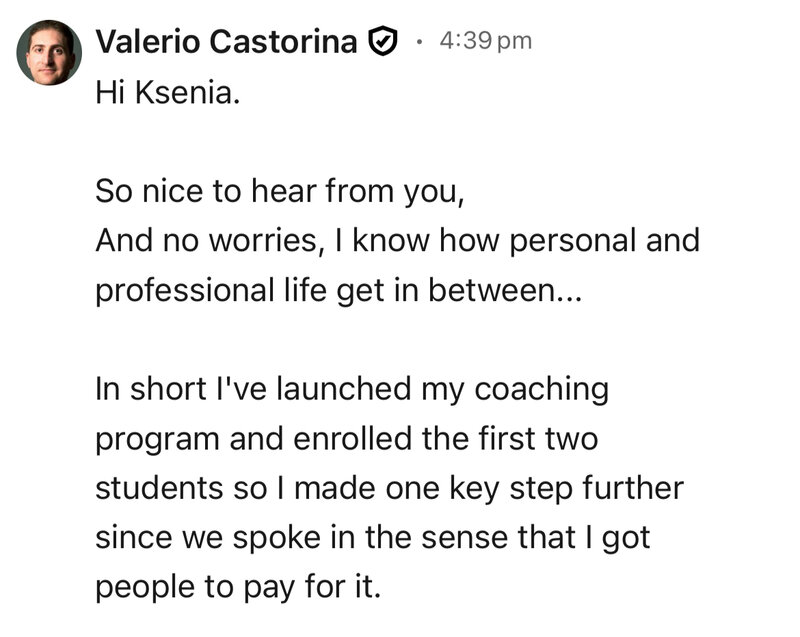Click the line "In short I've launched my coaching"
This screenshot has height=637, width=800.
coord(352,390)
